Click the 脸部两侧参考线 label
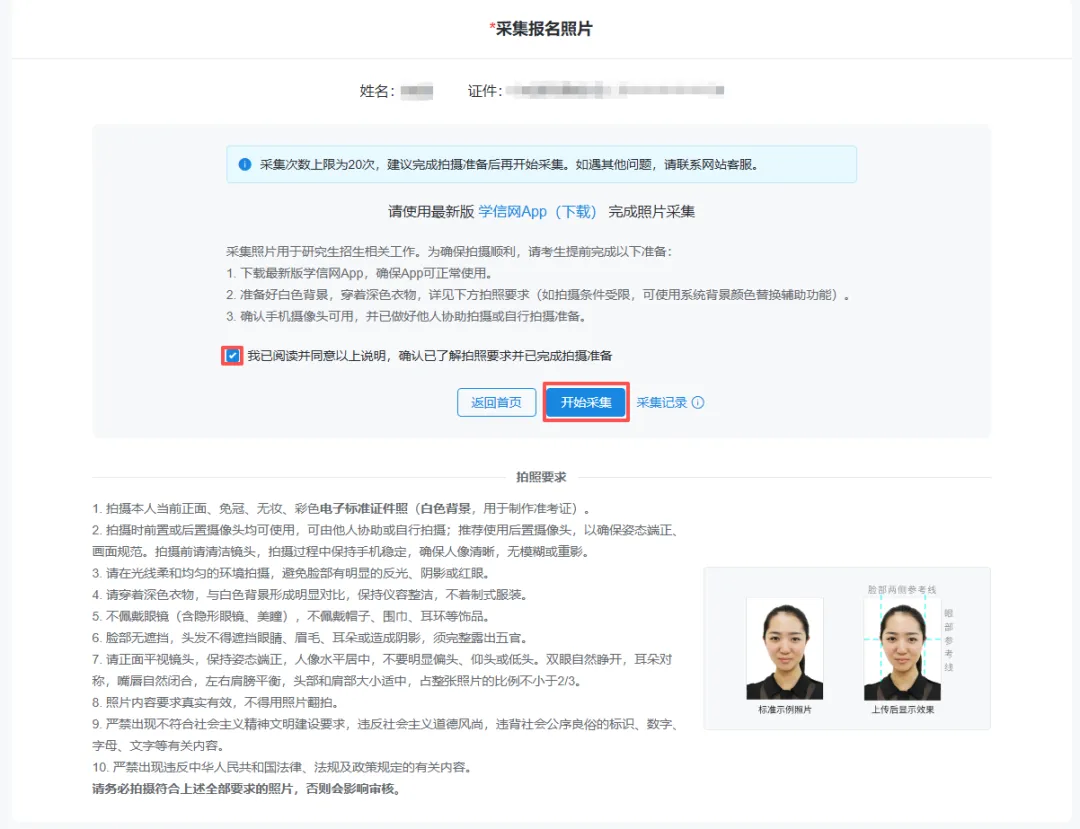 click(902, 590)
